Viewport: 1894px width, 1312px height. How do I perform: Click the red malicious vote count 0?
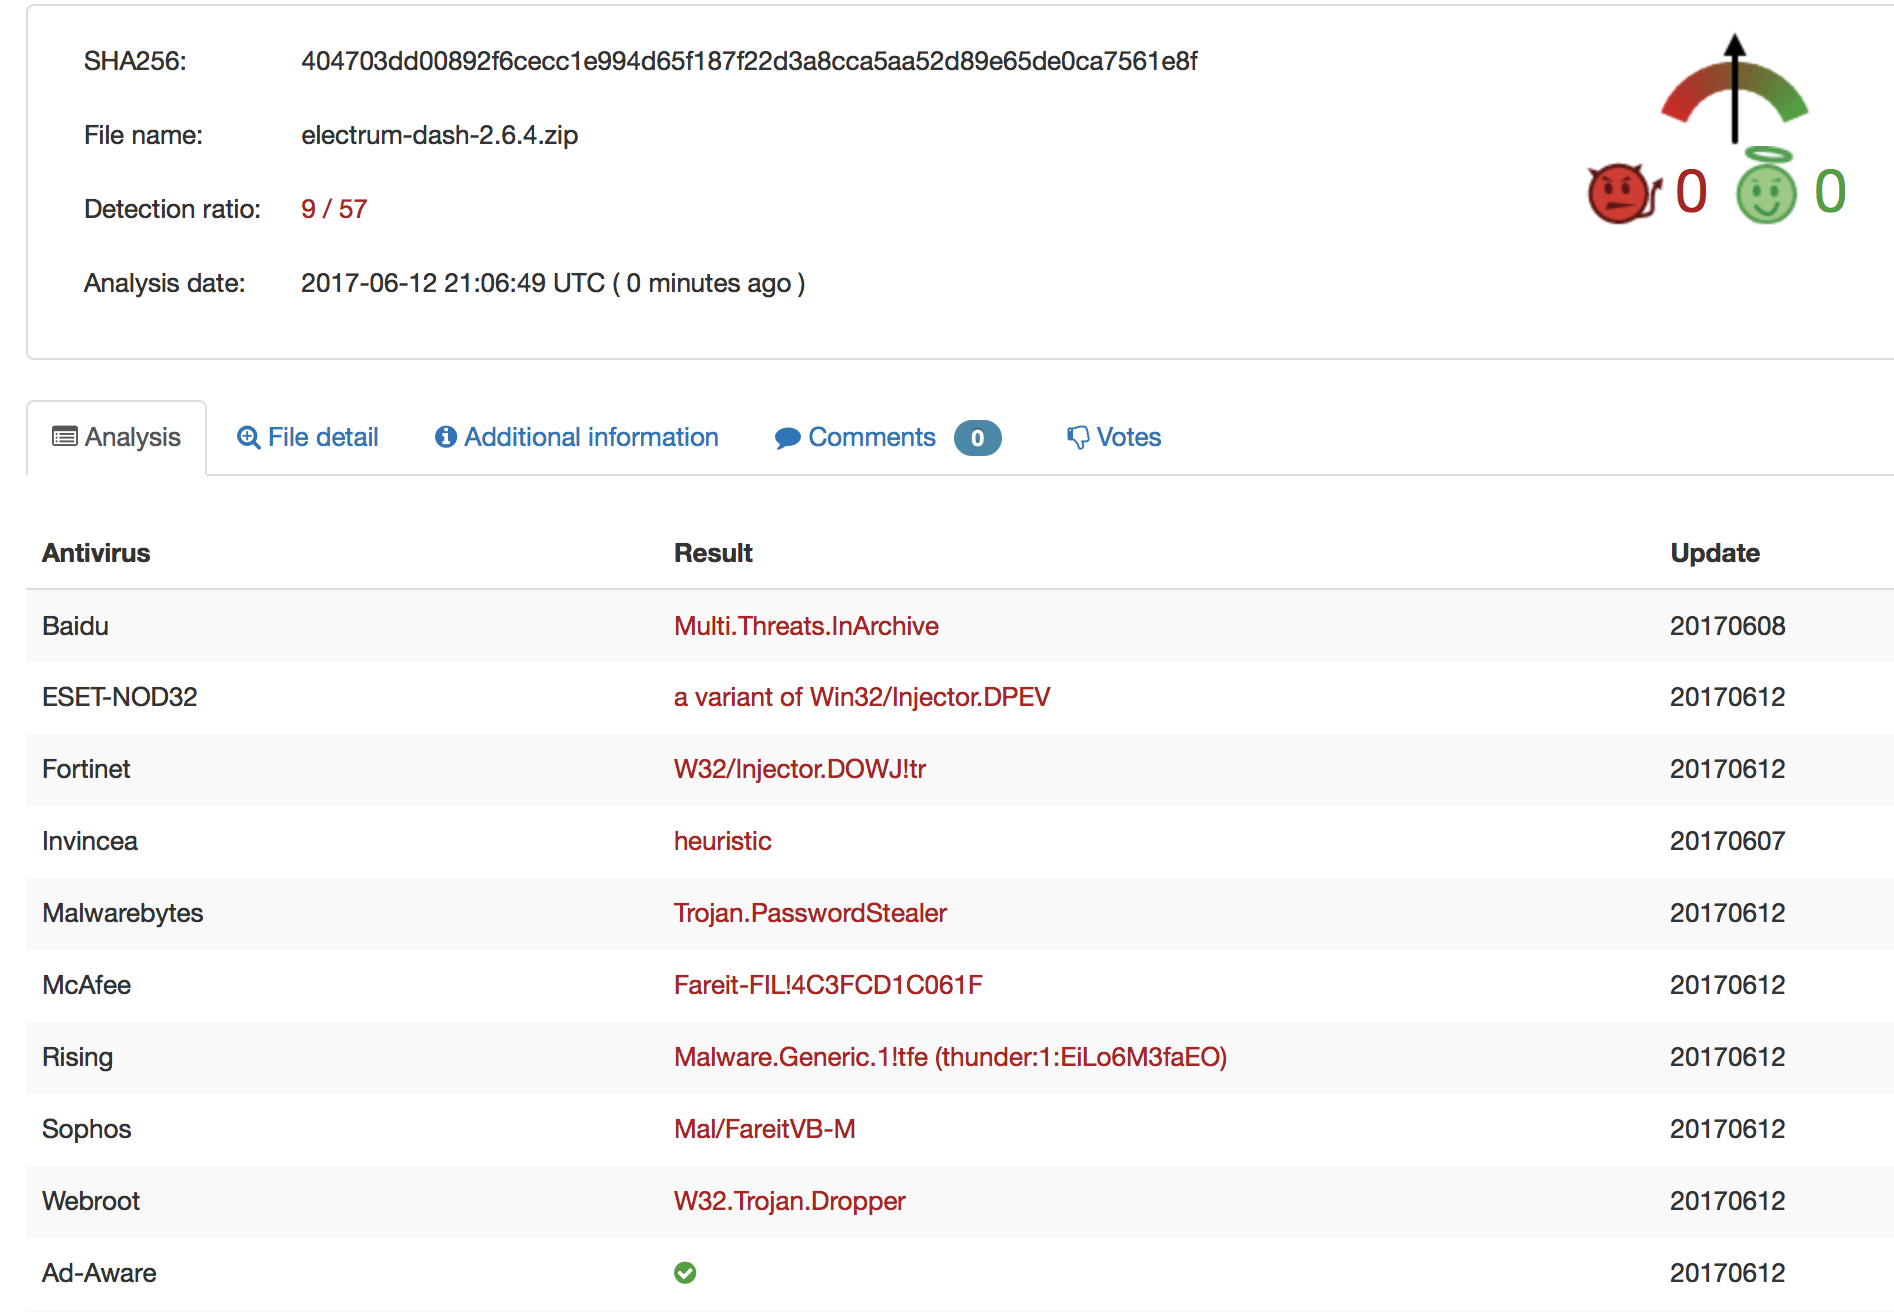click(1691, 192)
